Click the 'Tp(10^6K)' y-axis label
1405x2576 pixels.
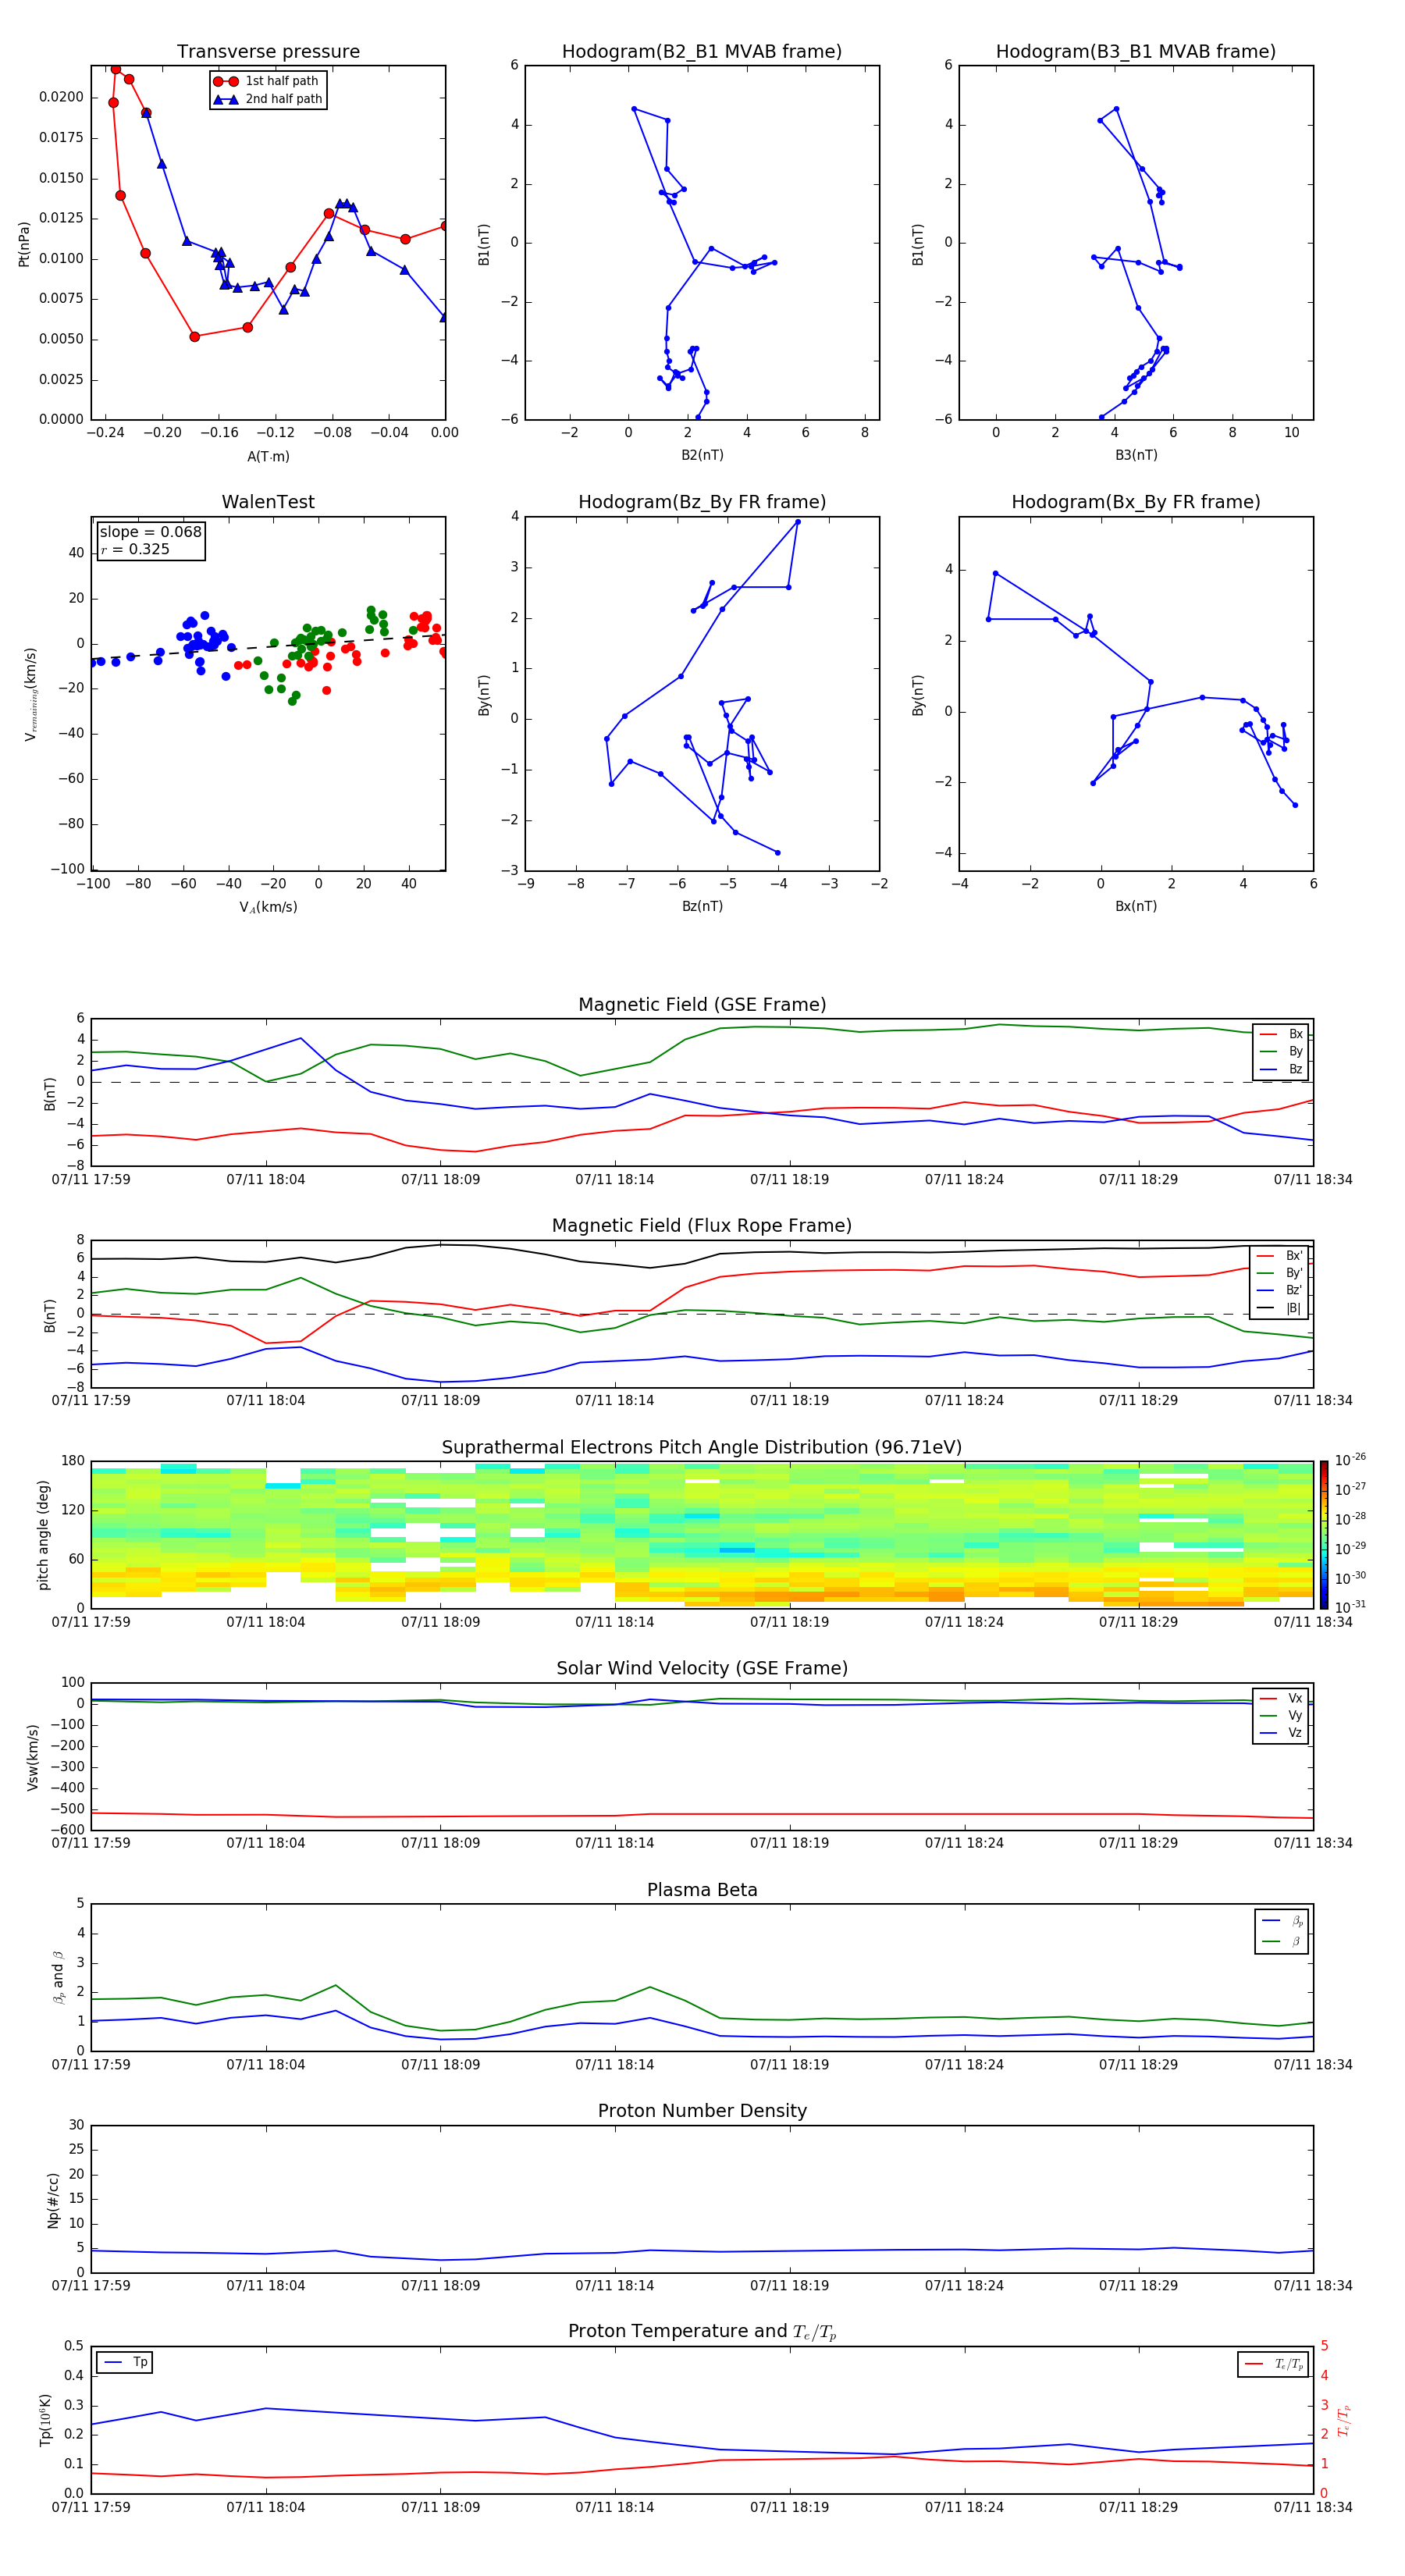click(45, 2420)
